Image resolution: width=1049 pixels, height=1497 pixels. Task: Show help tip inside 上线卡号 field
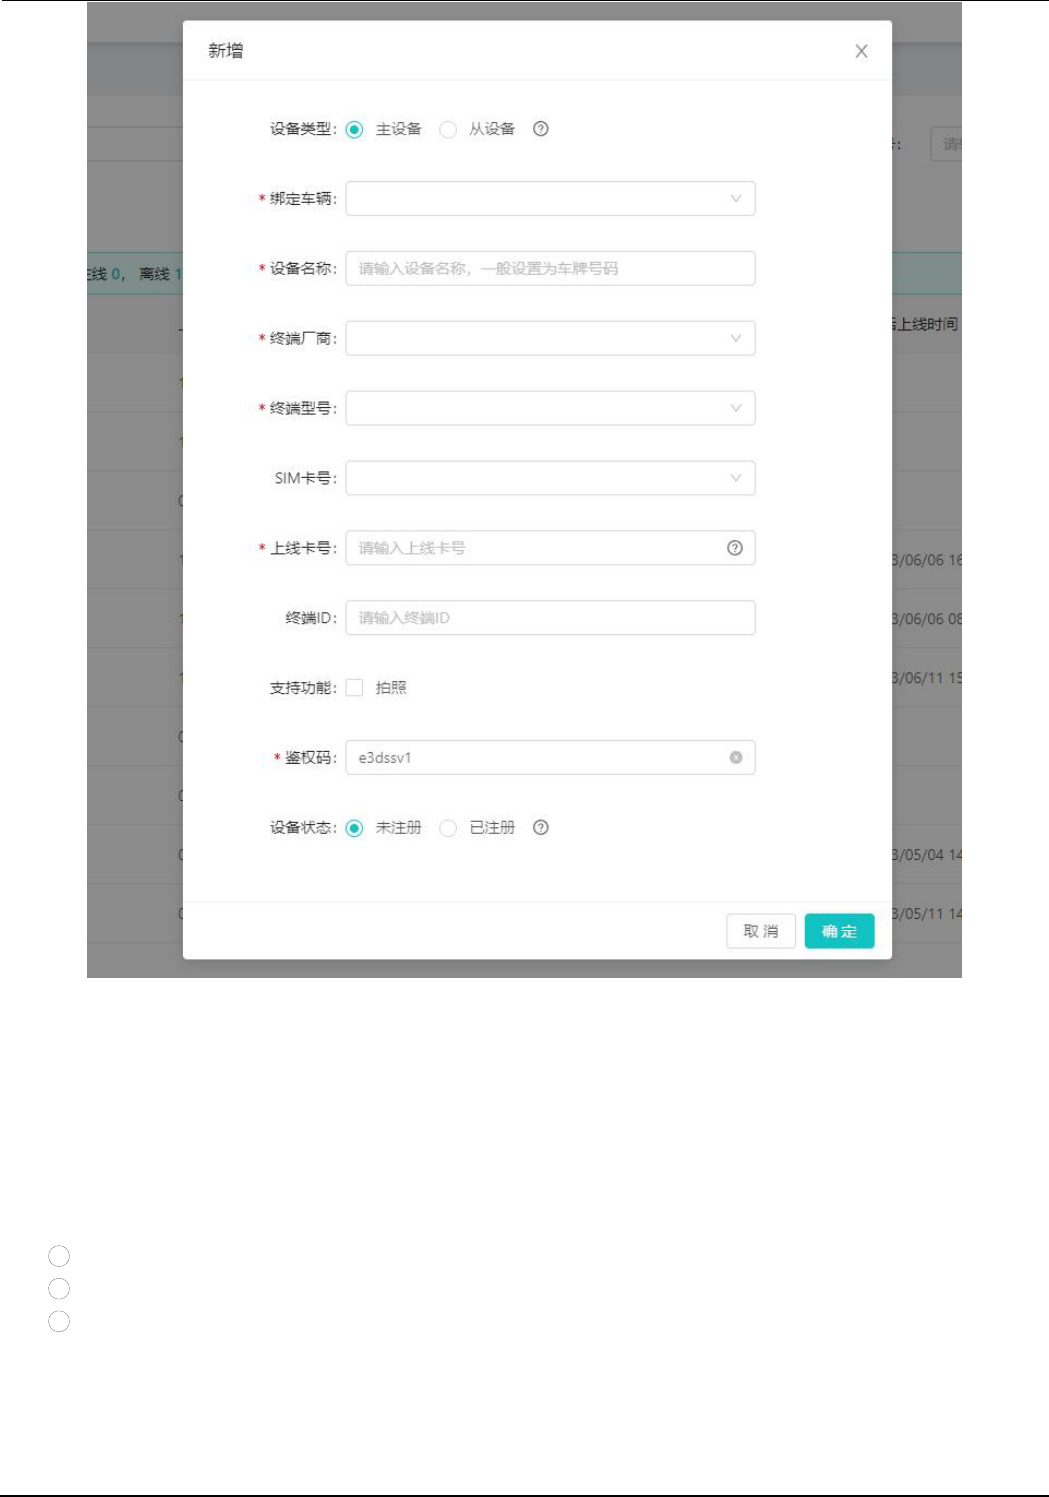735,548
